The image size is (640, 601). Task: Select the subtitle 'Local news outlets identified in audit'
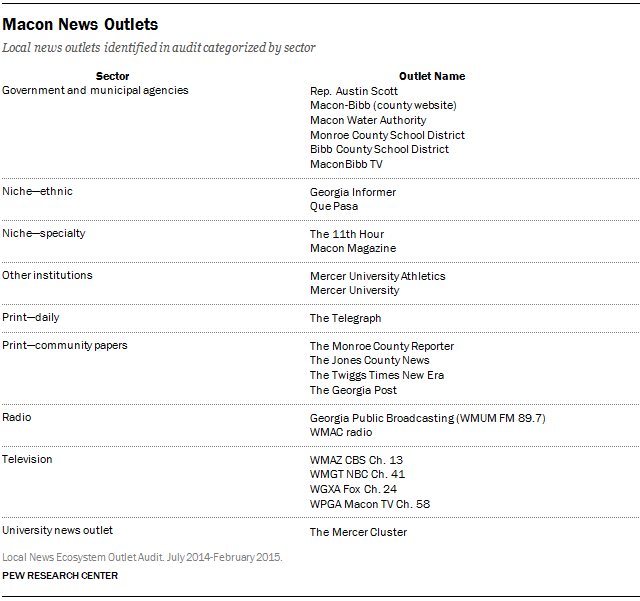[x=101, y=48]
